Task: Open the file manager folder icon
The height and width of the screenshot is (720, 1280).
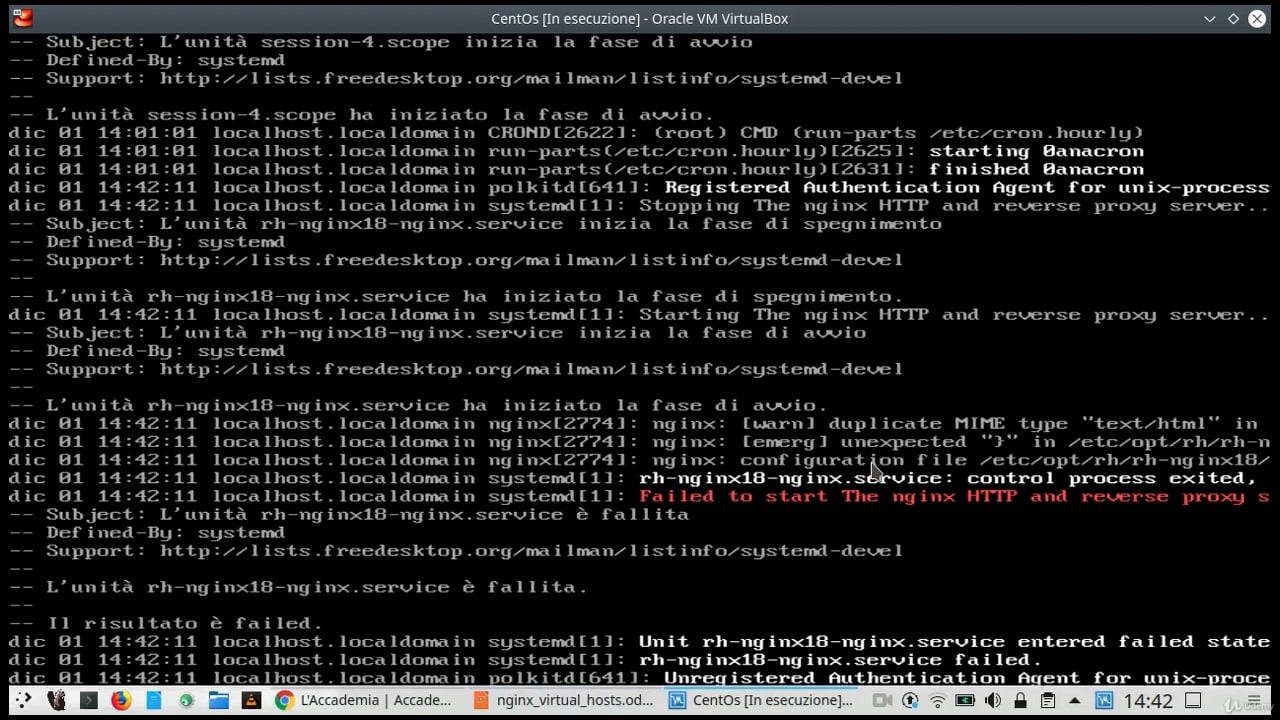Action: [218, 700]
